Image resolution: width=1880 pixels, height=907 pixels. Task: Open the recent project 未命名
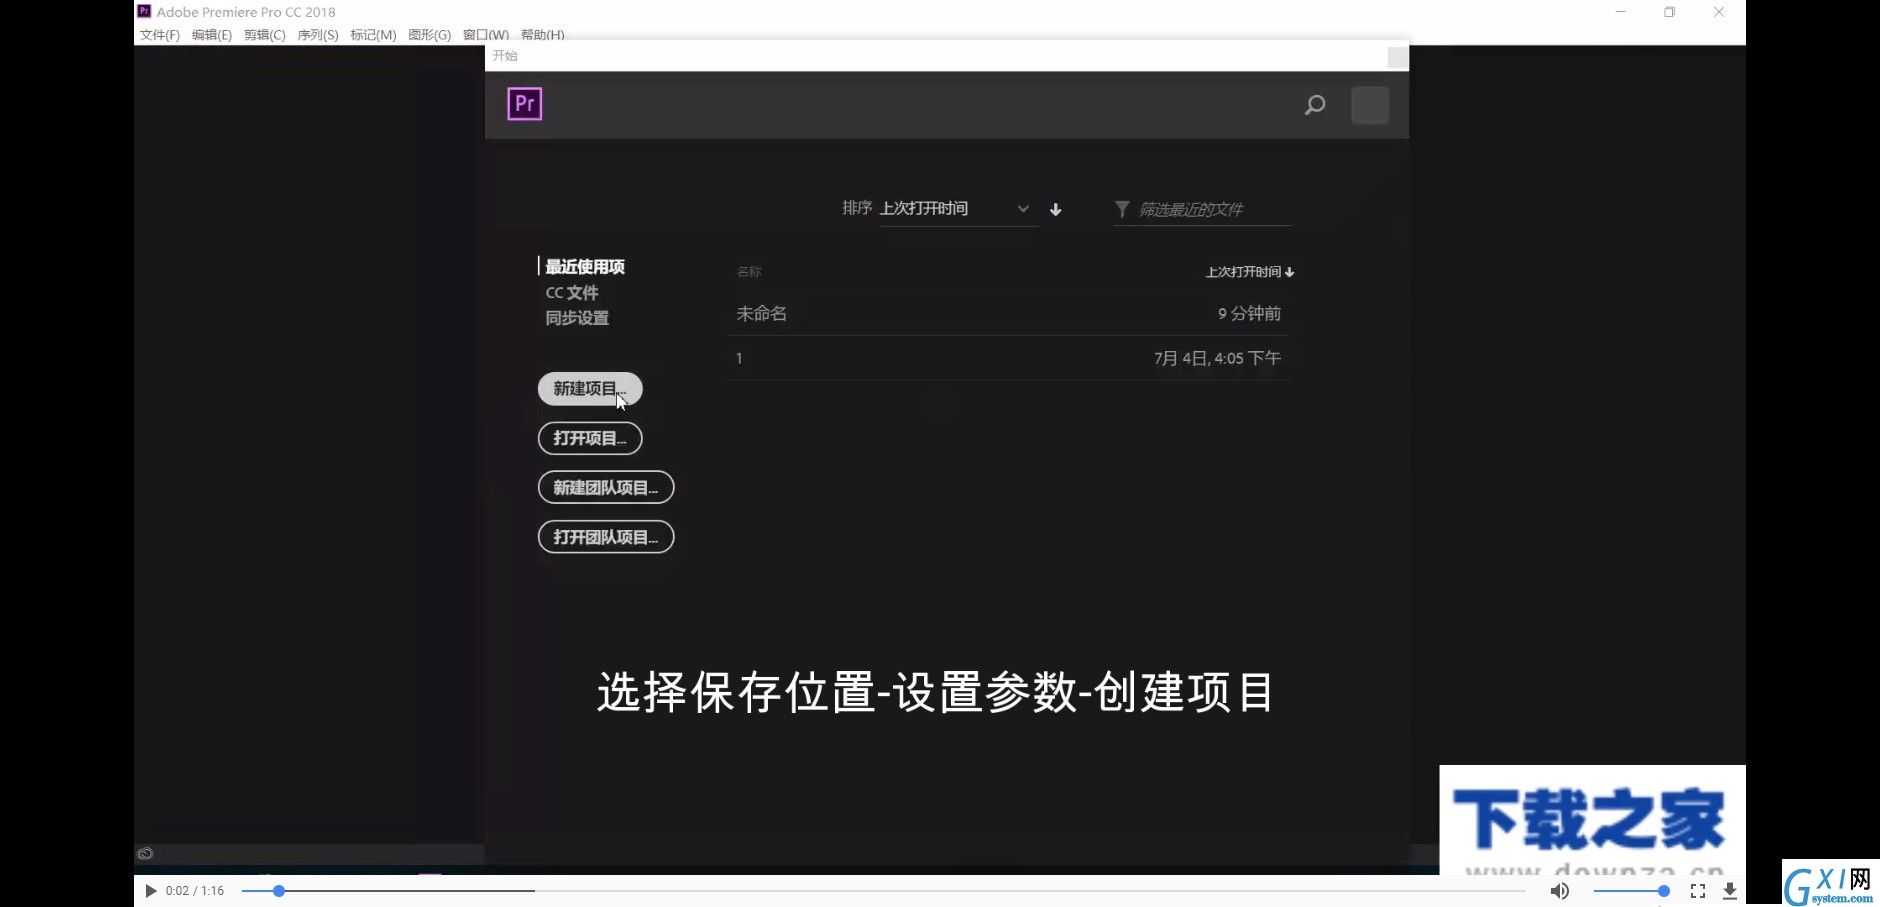(1008, 314)
